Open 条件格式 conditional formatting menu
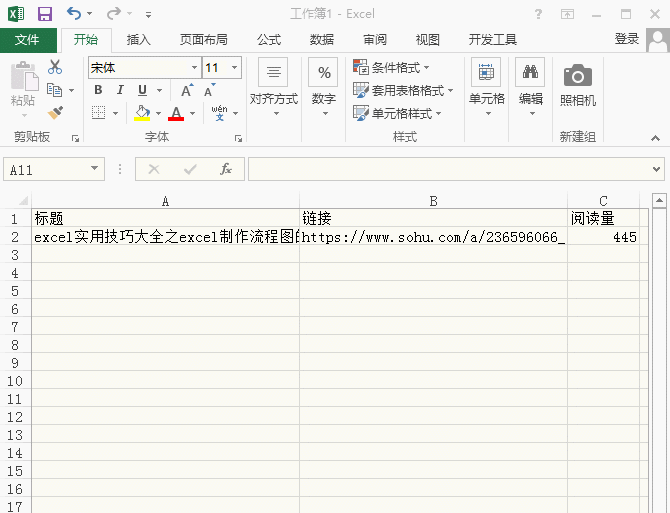Screen dimensions: 670x513 (391, 67)
